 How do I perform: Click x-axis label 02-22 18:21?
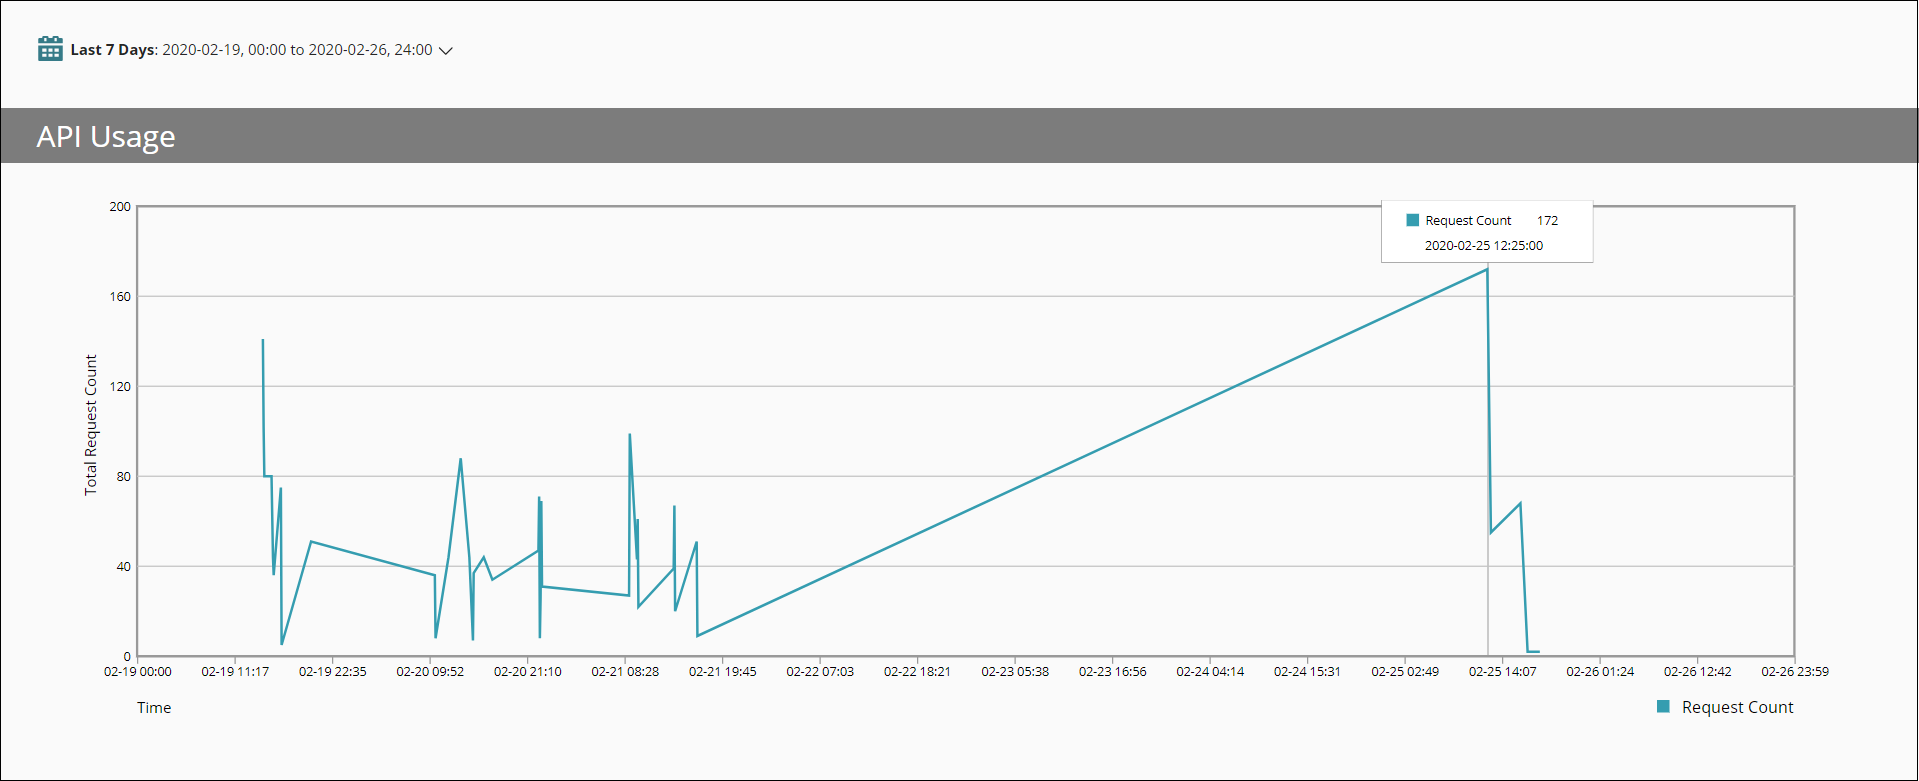pyautogui.click(x=917, y=672)
